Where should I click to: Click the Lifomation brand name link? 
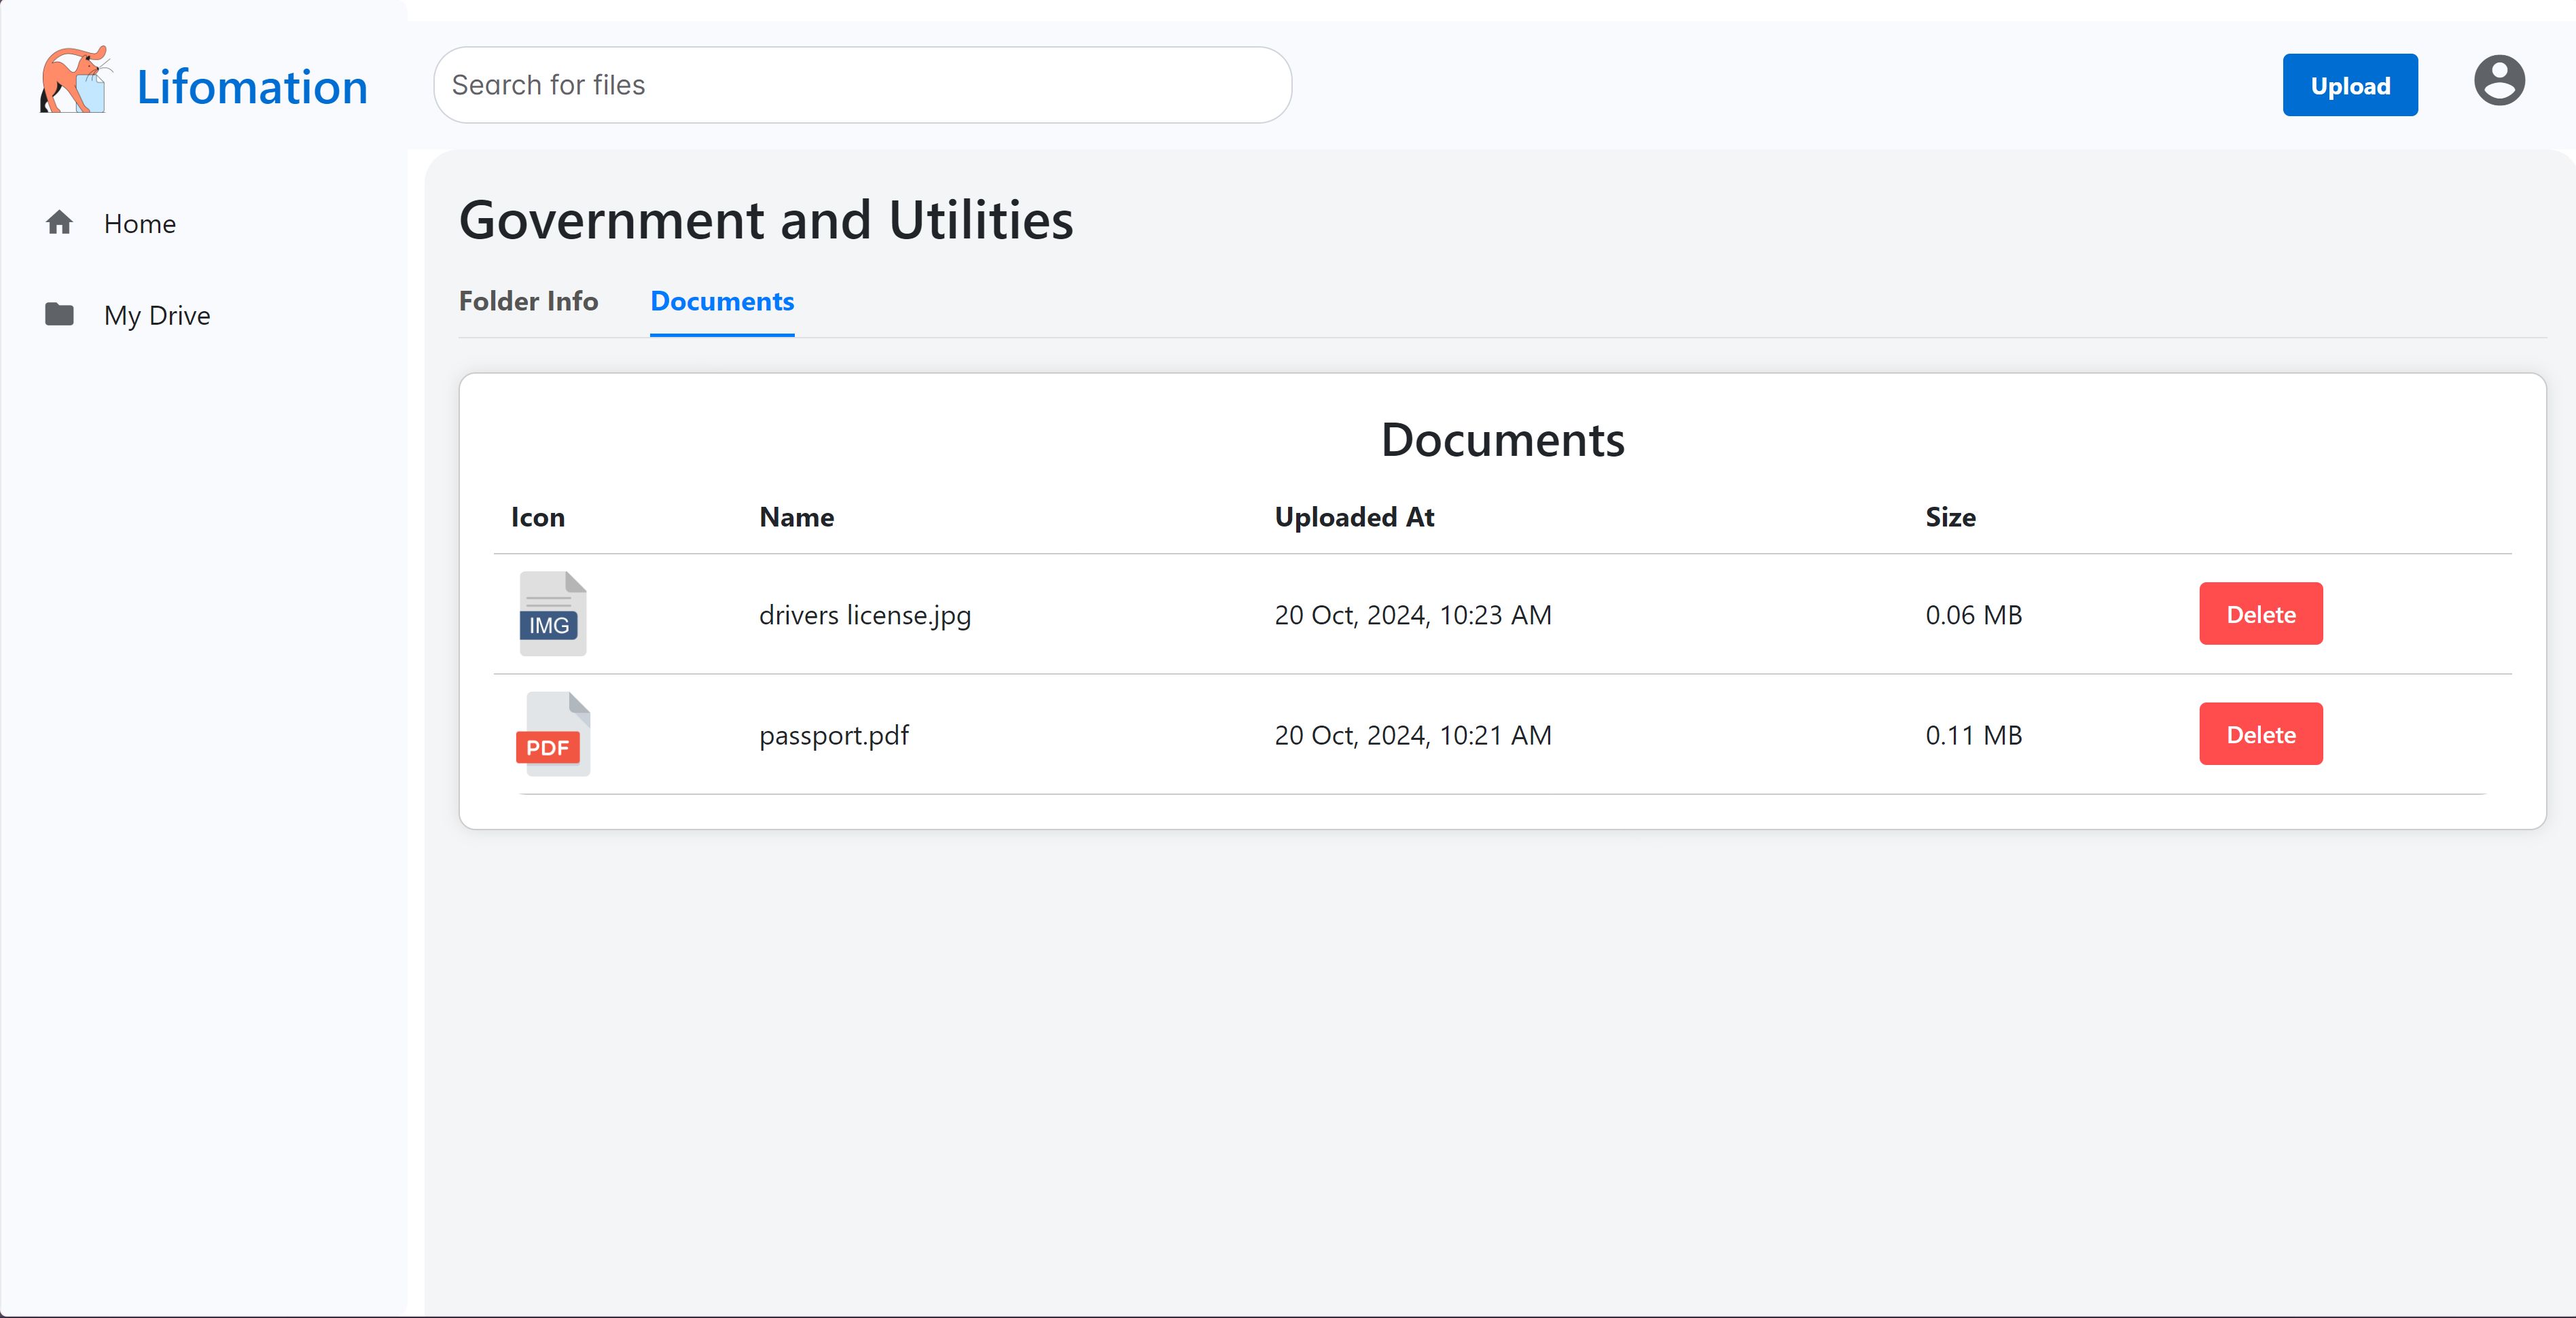(252, 87)
